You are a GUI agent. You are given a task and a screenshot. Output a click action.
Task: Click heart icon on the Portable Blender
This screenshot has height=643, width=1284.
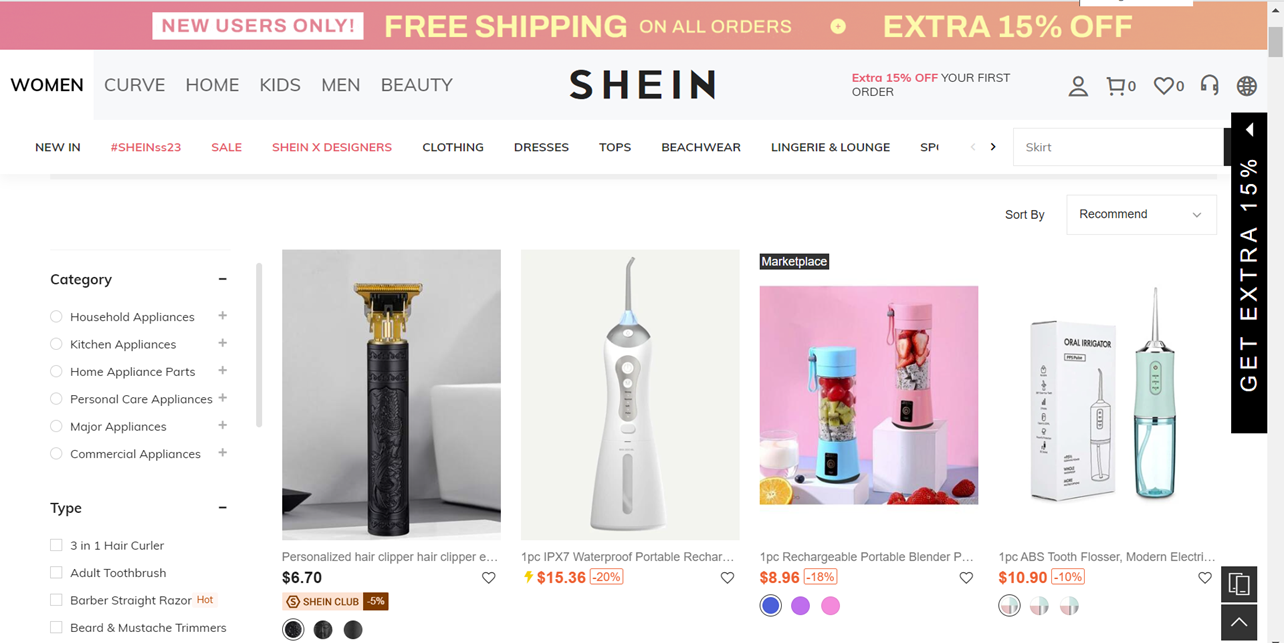[966, 578]
